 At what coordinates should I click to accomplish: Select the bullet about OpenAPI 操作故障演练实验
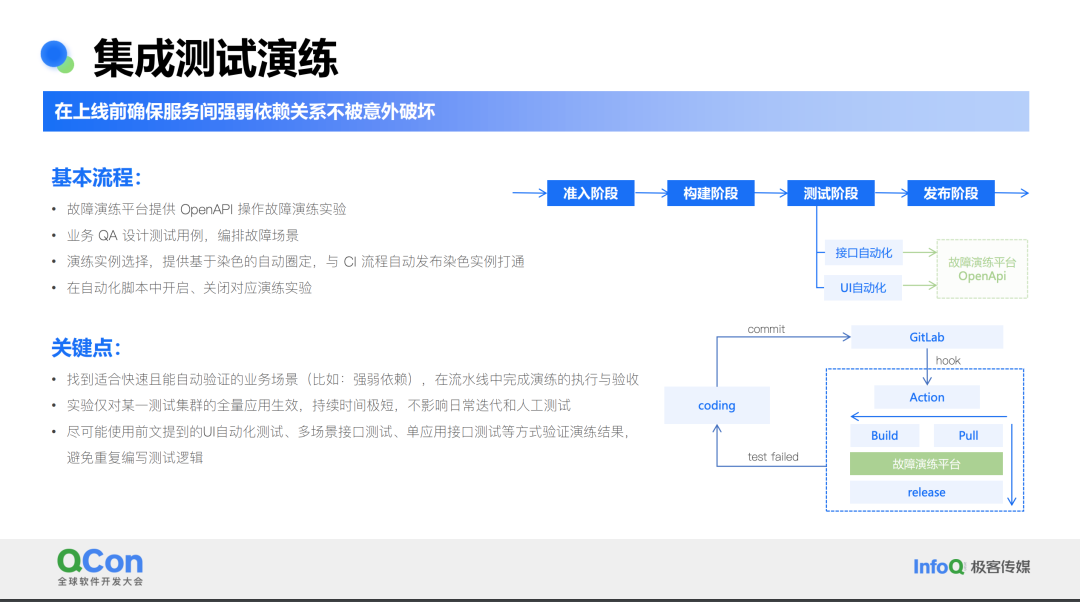(x=207, y=209)
